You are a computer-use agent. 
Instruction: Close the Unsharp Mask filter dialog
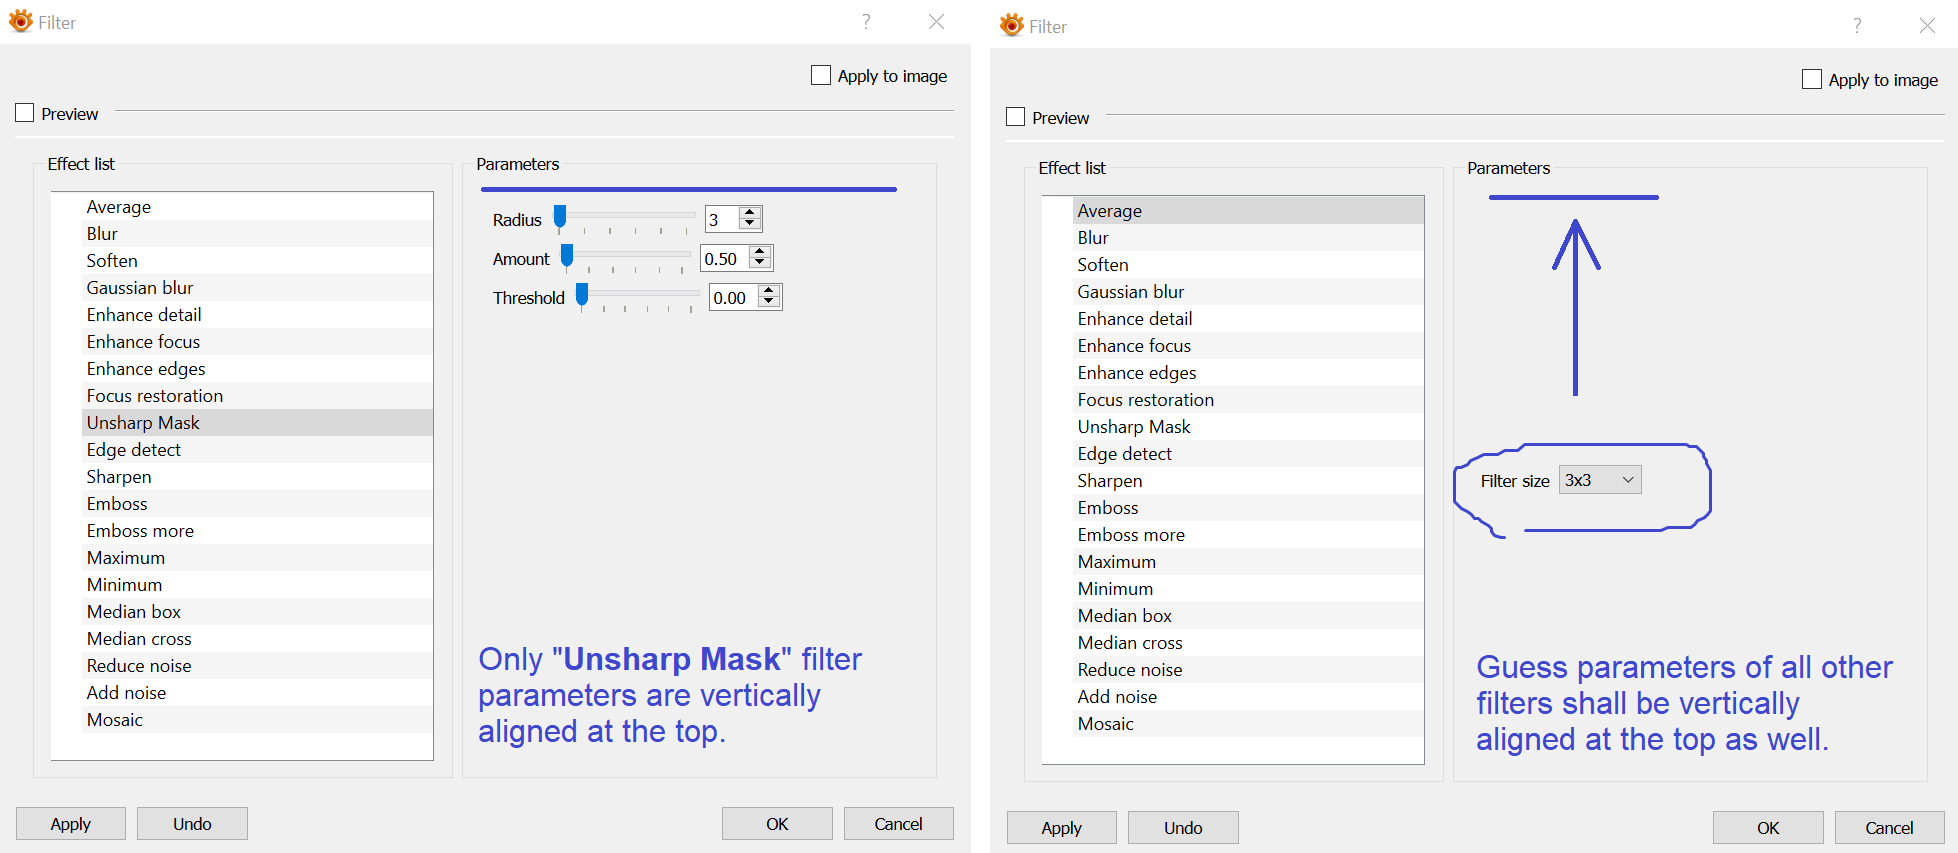(936, 22)
